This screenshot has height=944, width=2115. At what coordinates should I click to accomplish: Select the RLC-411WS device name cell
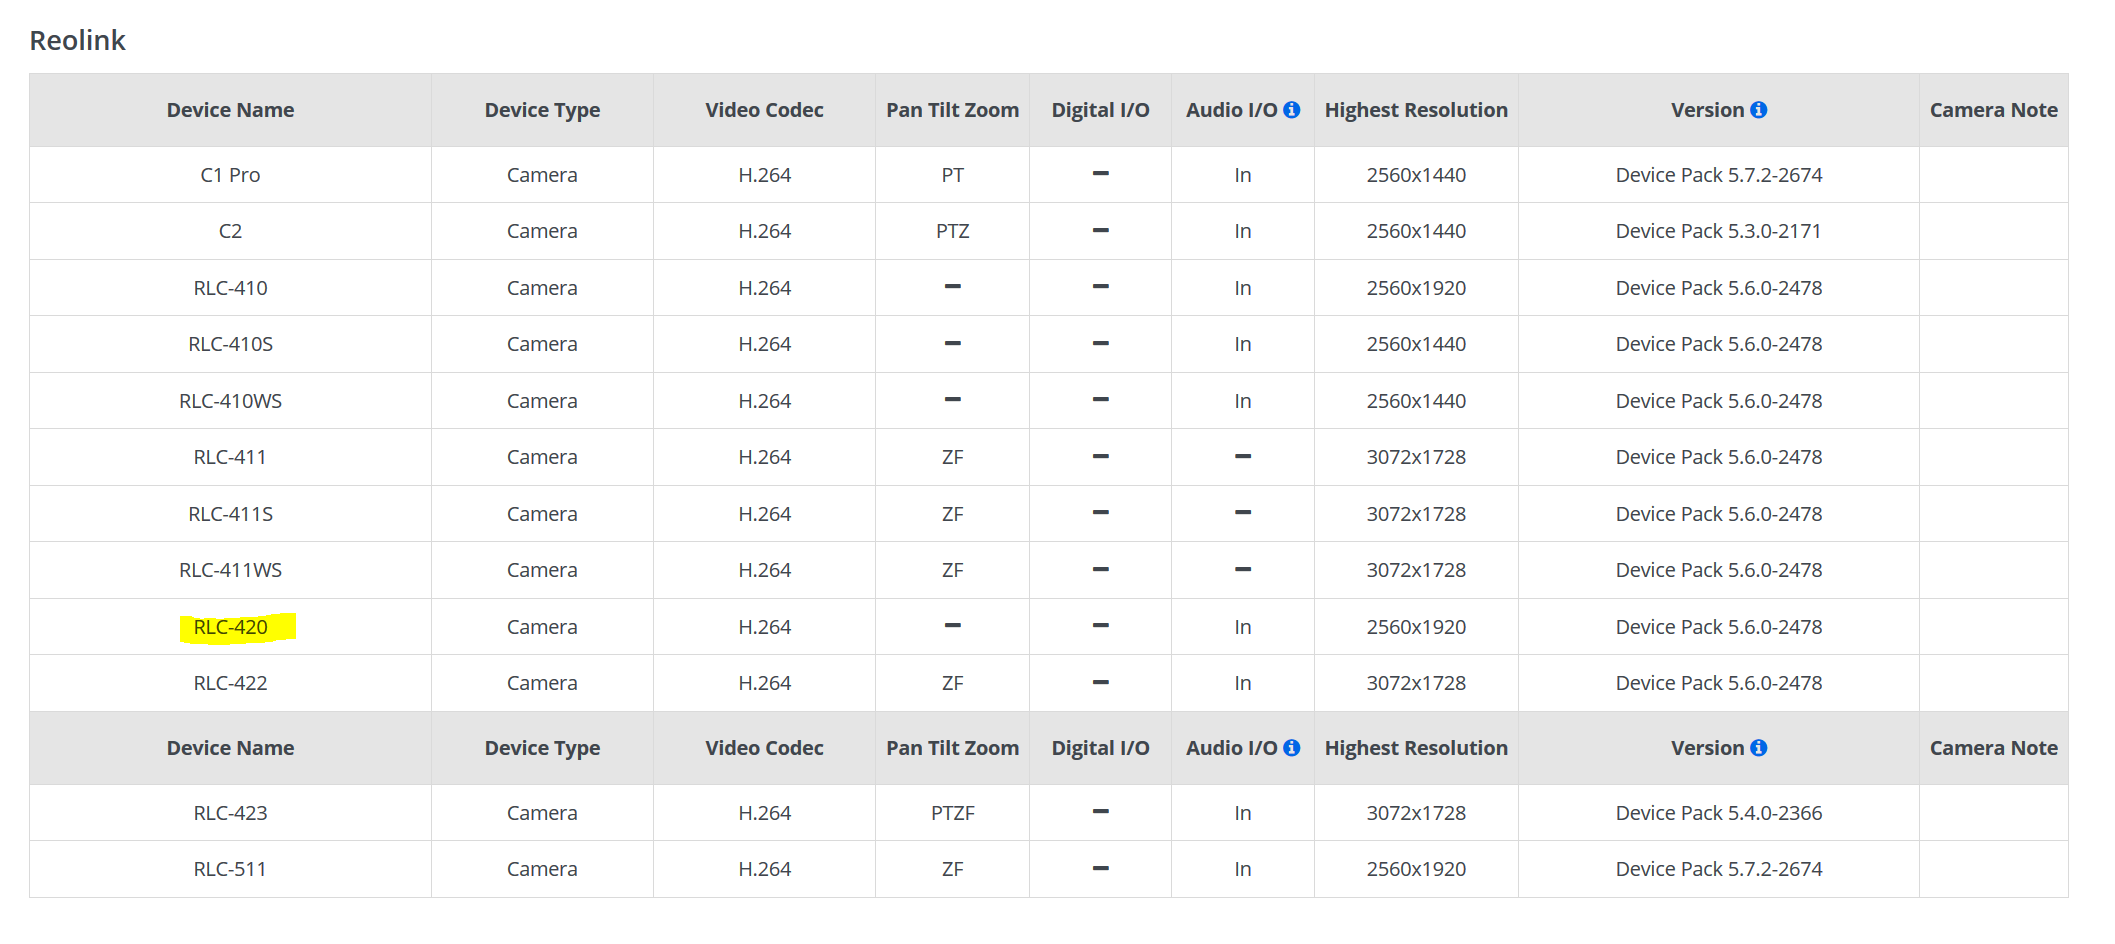point(230,570)
